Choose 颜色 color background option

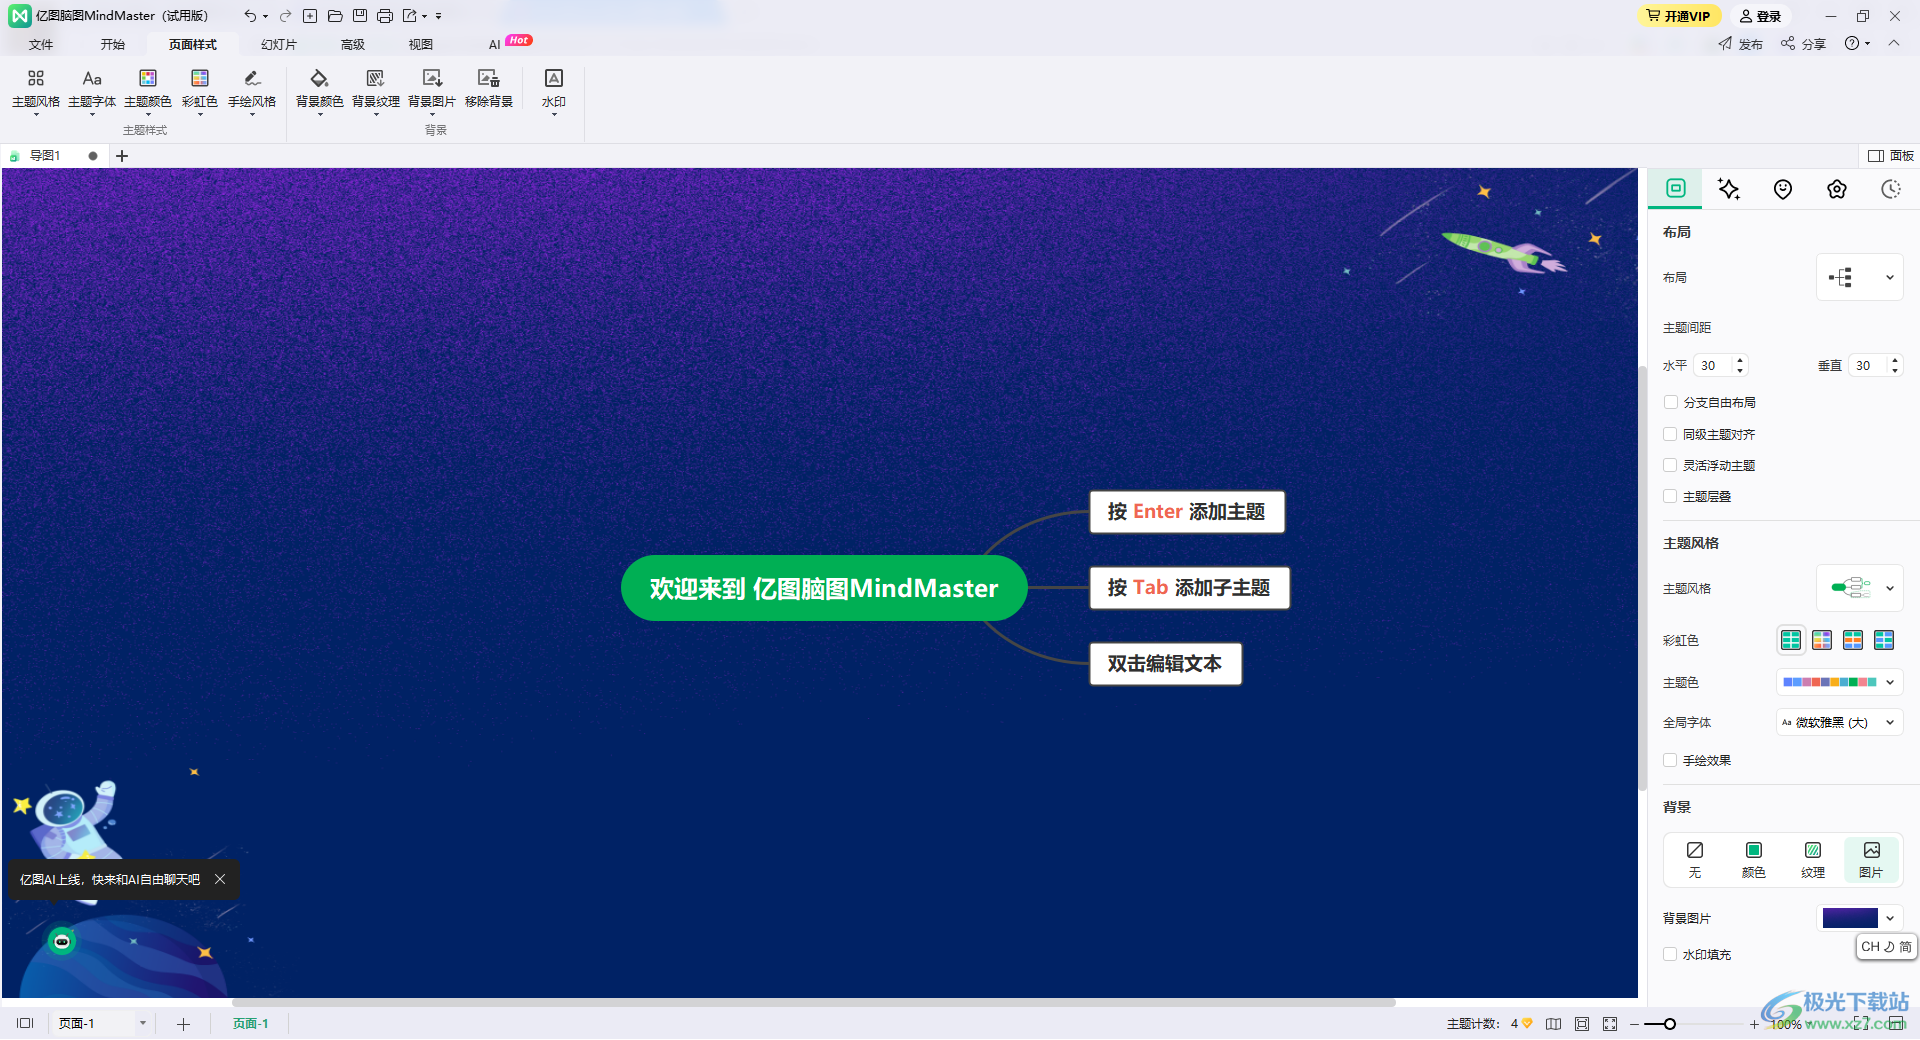pyautogui.click(x=1754, y=860)
